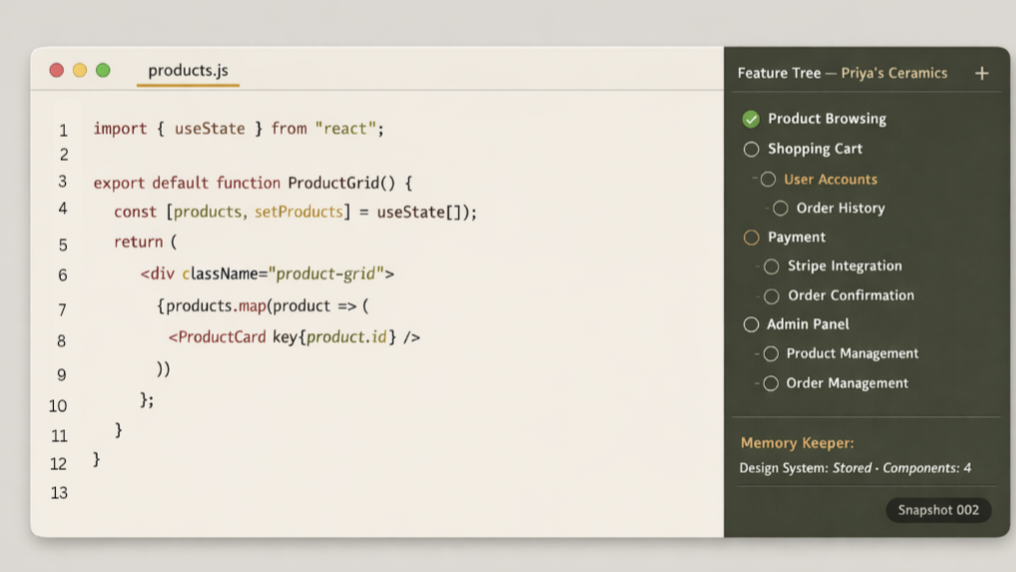Toggle the green Product Browsing checkmark
Viewport: 1016px width, 572px height.
(x=751, y=119)
